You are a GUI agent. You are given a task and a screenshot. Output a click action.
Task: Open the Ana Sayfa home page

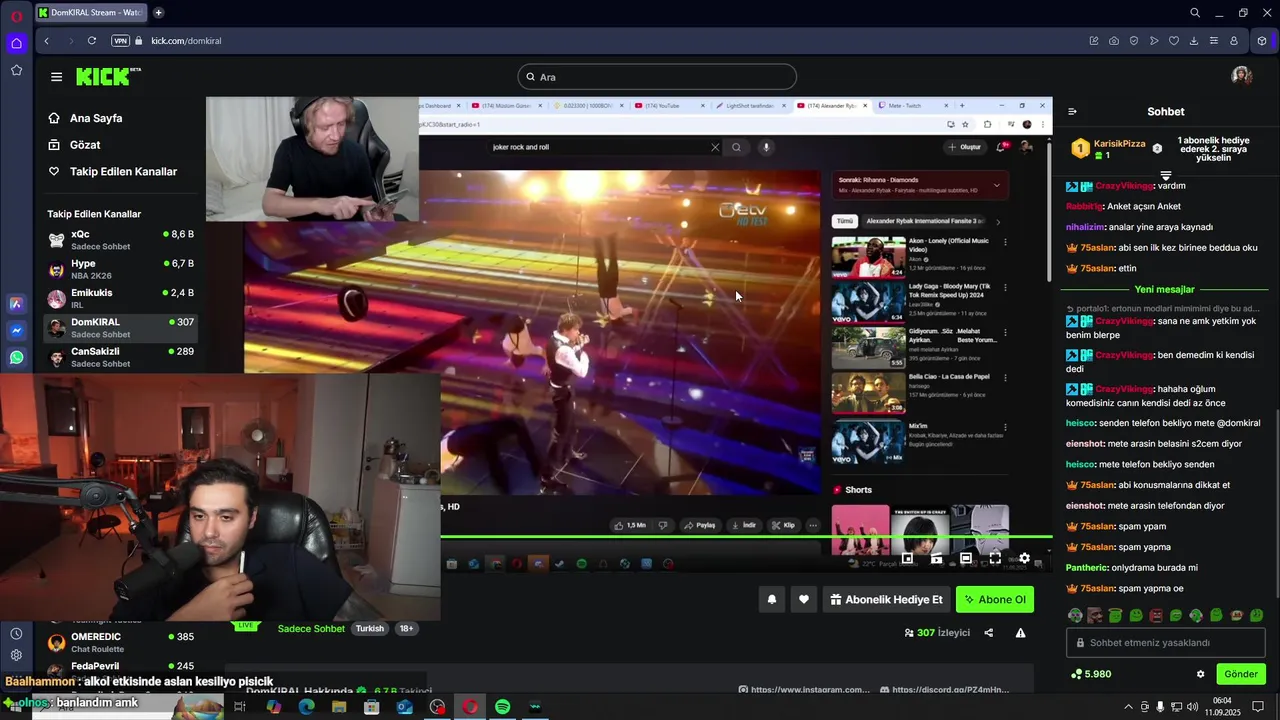click(86, 118)
